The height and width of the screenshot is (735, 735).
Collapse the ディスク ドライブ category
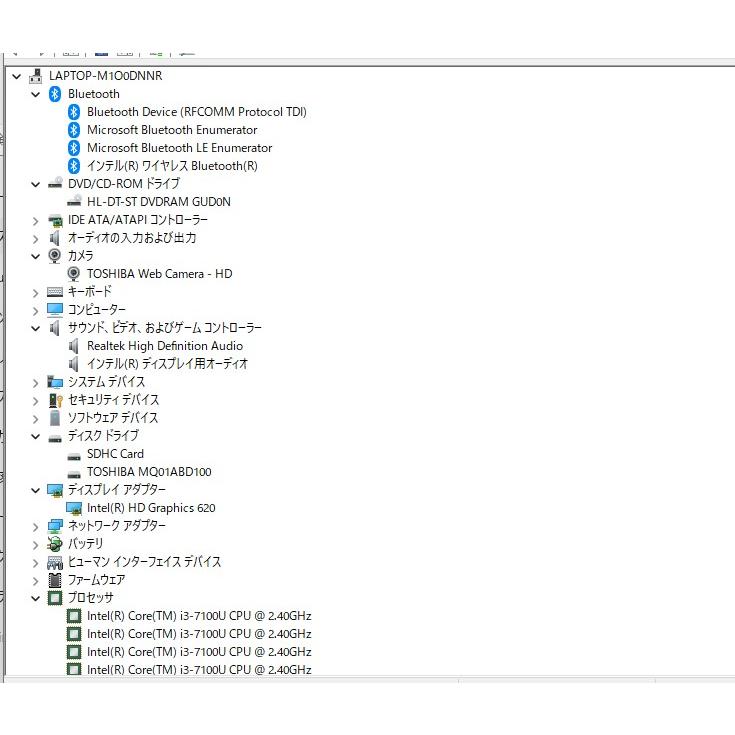tap(36, 437)
